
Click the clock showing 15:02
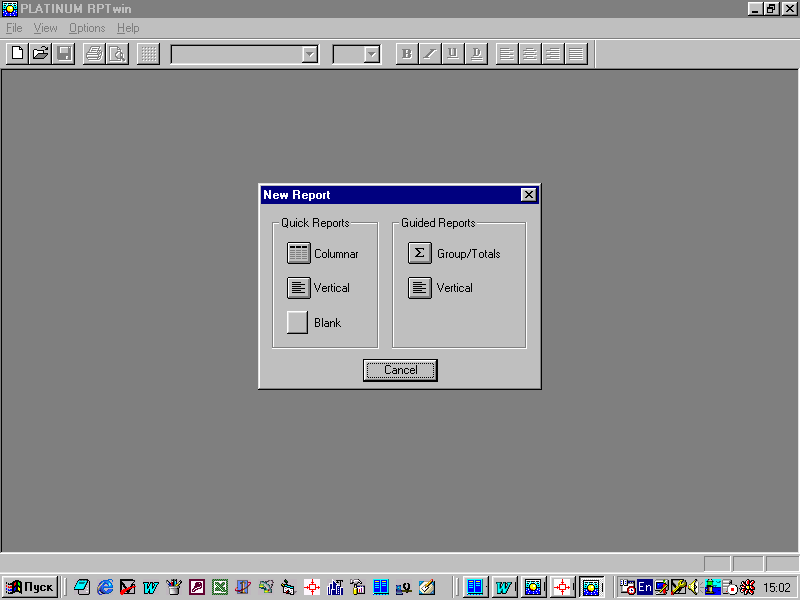777,587
